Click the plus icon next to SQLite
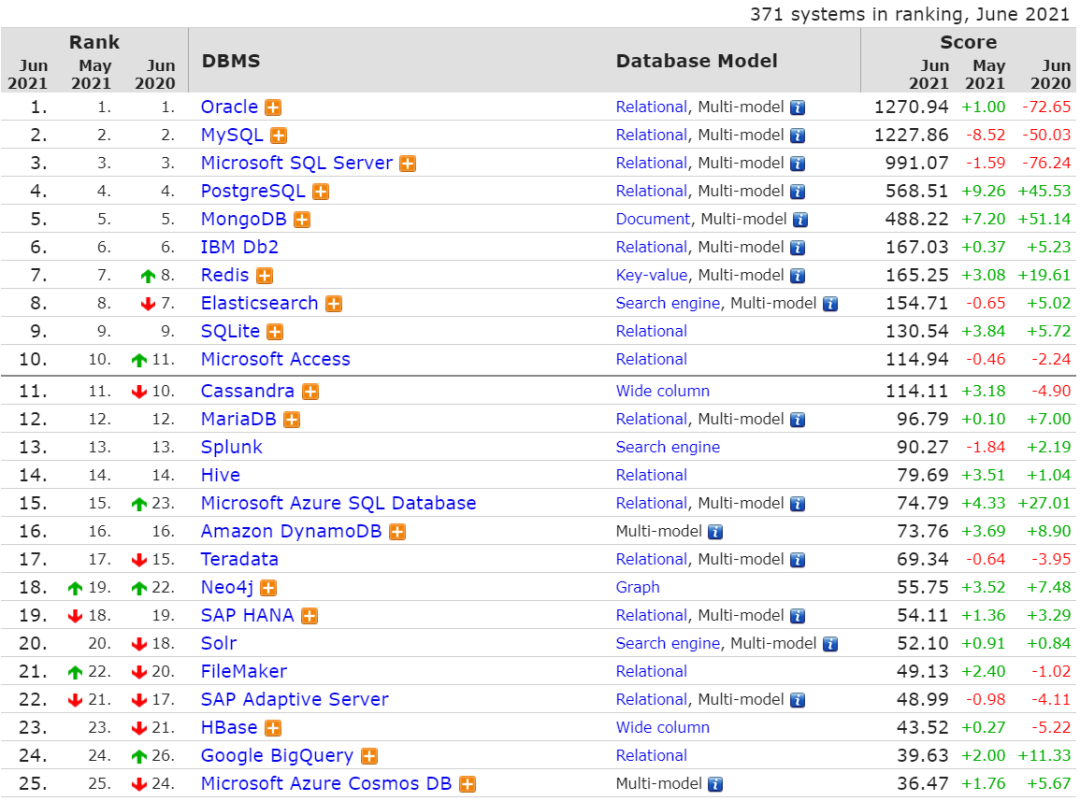1080x801 pixels. [x=276, y=332]
